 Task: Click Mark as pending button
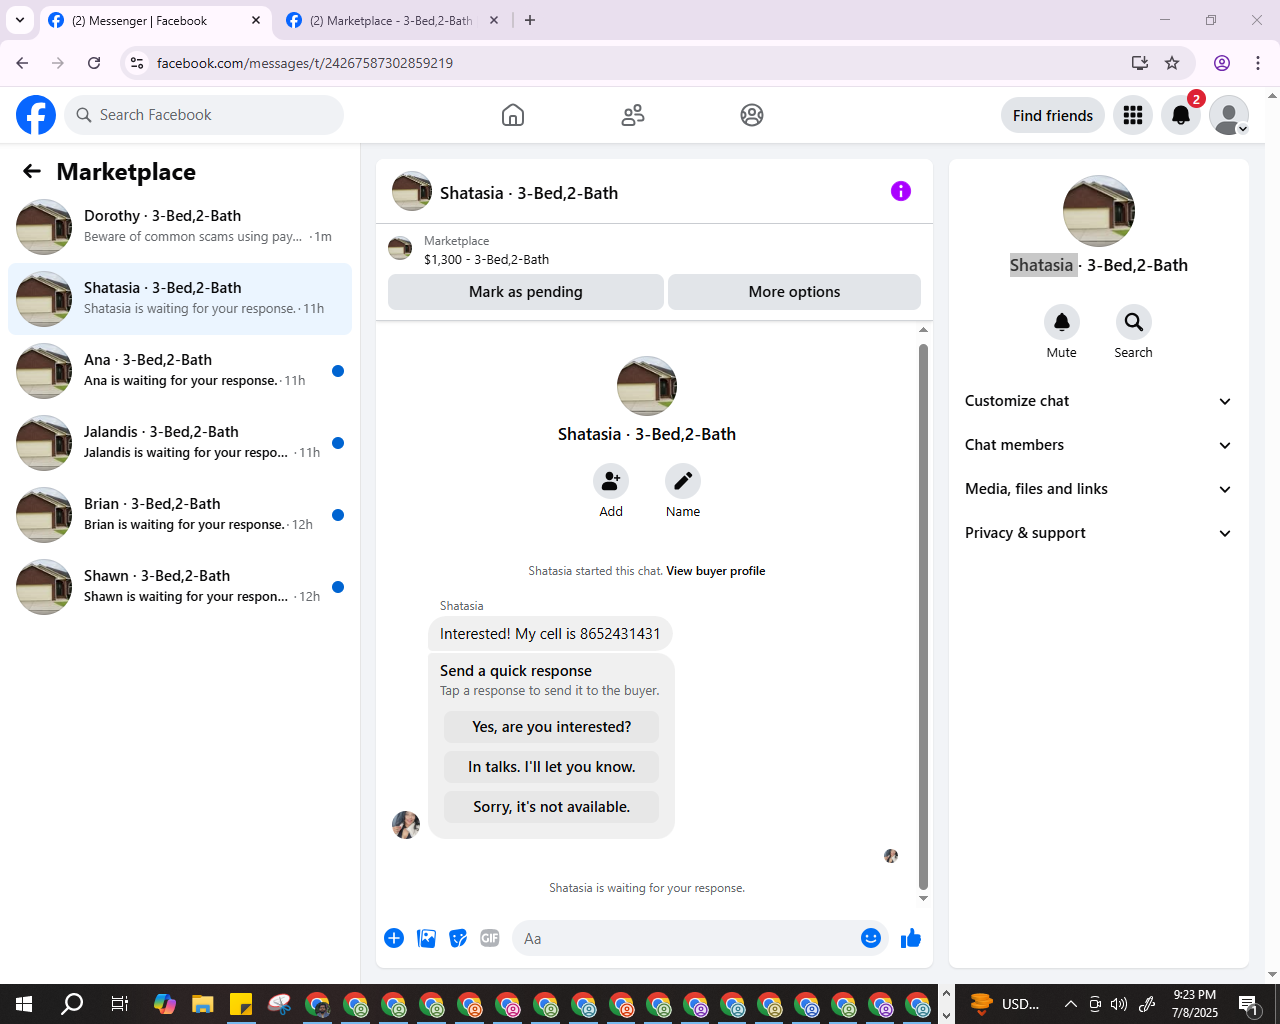point(526,292)
